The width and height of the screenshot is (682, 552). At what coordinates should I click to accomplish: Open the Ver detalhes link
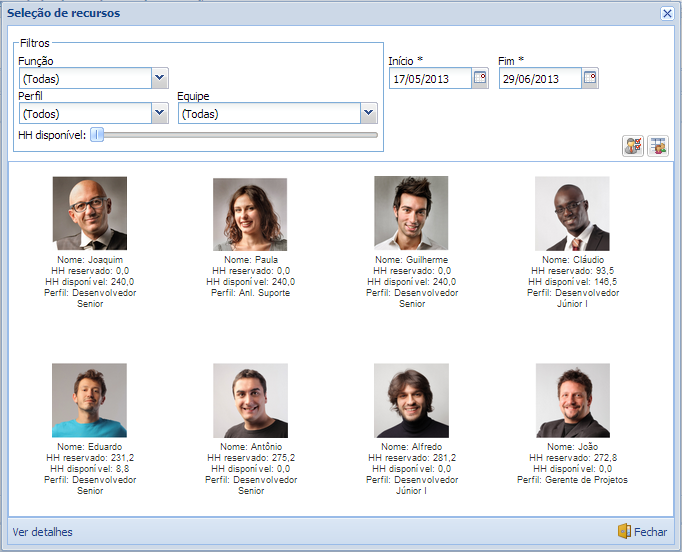point(42,532)
